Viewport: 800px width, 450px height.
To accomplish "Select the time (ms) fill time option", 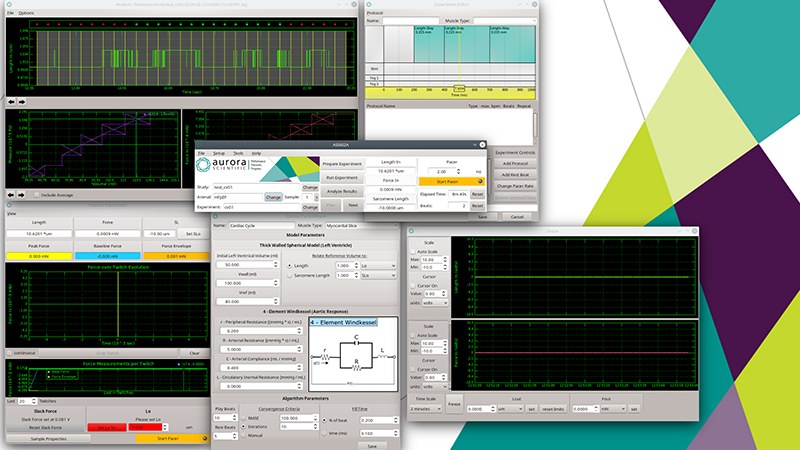I will [x=325, y=433].
